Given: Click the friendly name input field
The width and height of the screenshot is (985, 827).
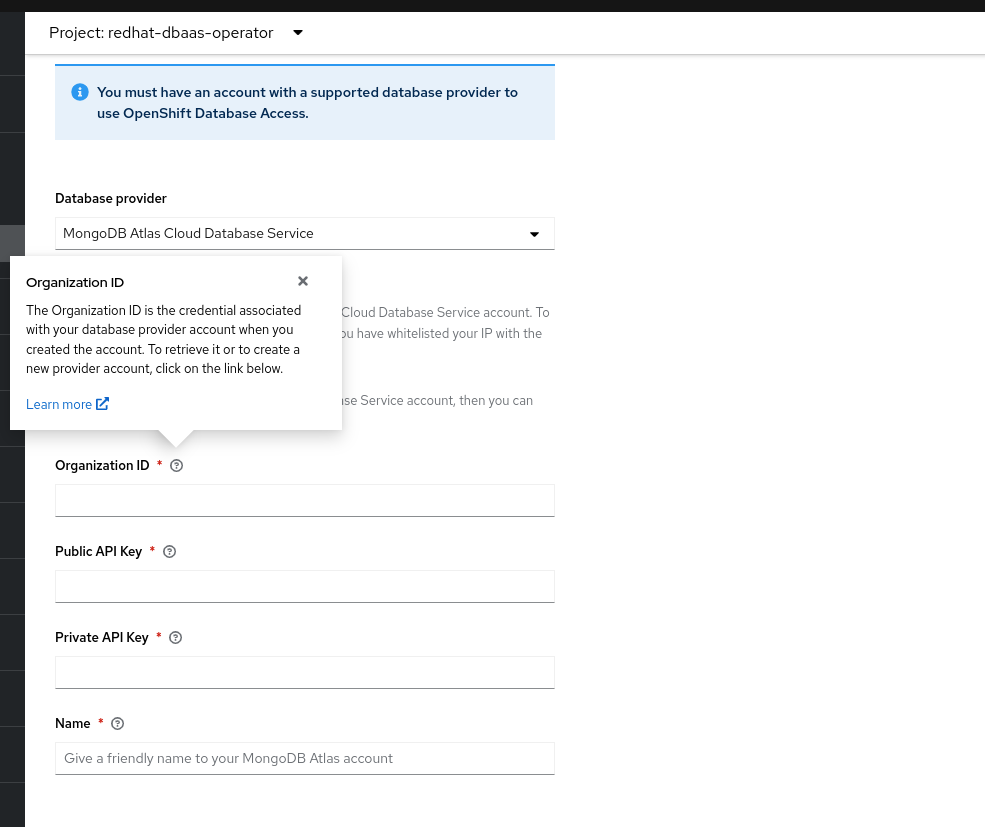Looking at the screenshot, I should 304,758.
